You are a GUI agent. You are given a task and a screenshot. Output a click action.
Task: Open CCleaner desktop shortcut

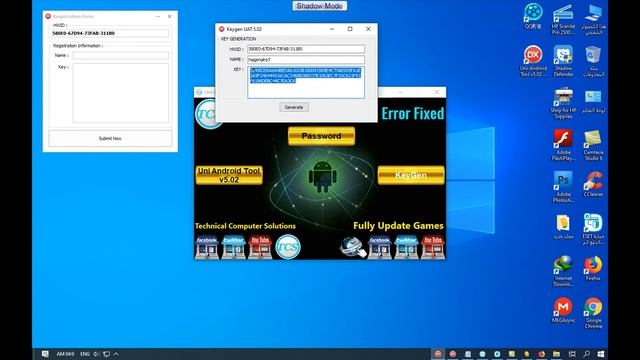[593, 184]
